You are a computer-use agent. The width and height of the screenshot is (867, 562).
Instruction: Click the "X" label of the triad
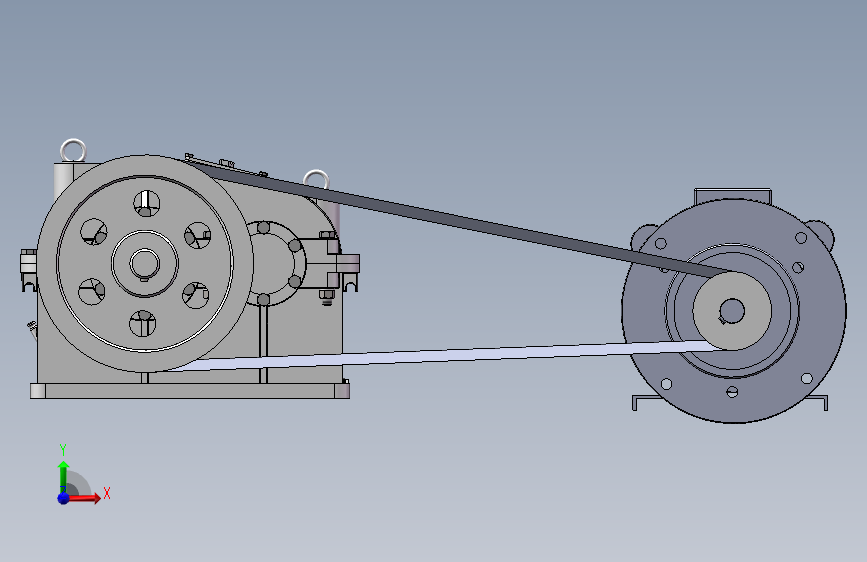click(107, 493)
